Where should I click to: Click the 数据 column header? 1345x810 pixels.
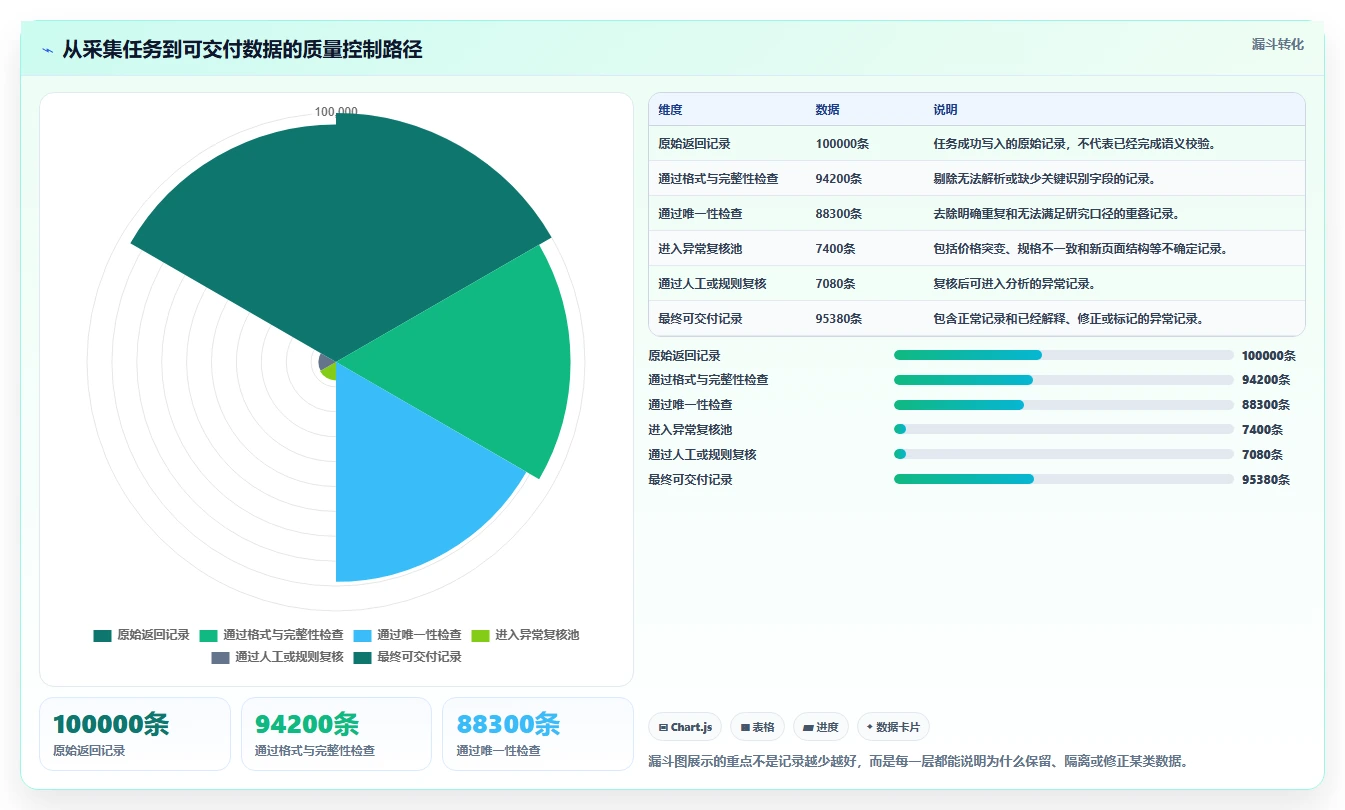pos(827,110)
